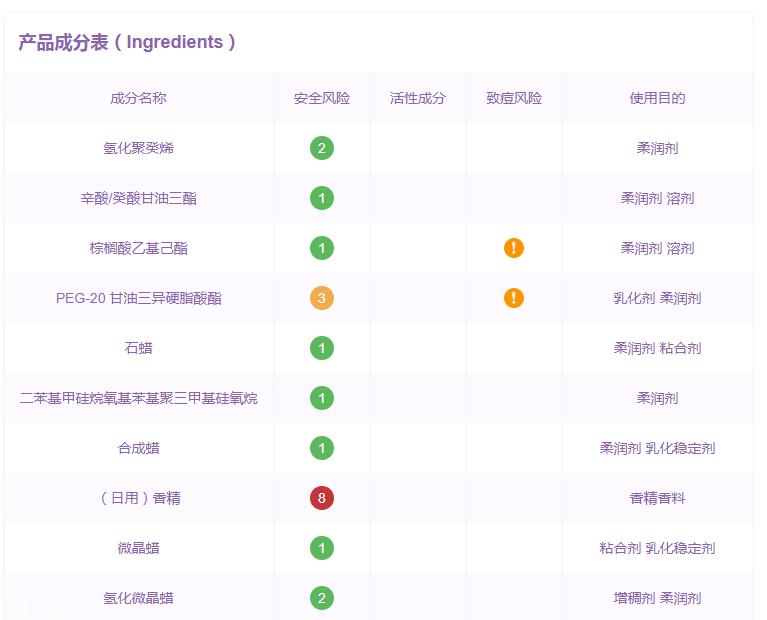Click purpose 柔润剂 乳化稳定剂 for 合成蜡

(657, 448)
